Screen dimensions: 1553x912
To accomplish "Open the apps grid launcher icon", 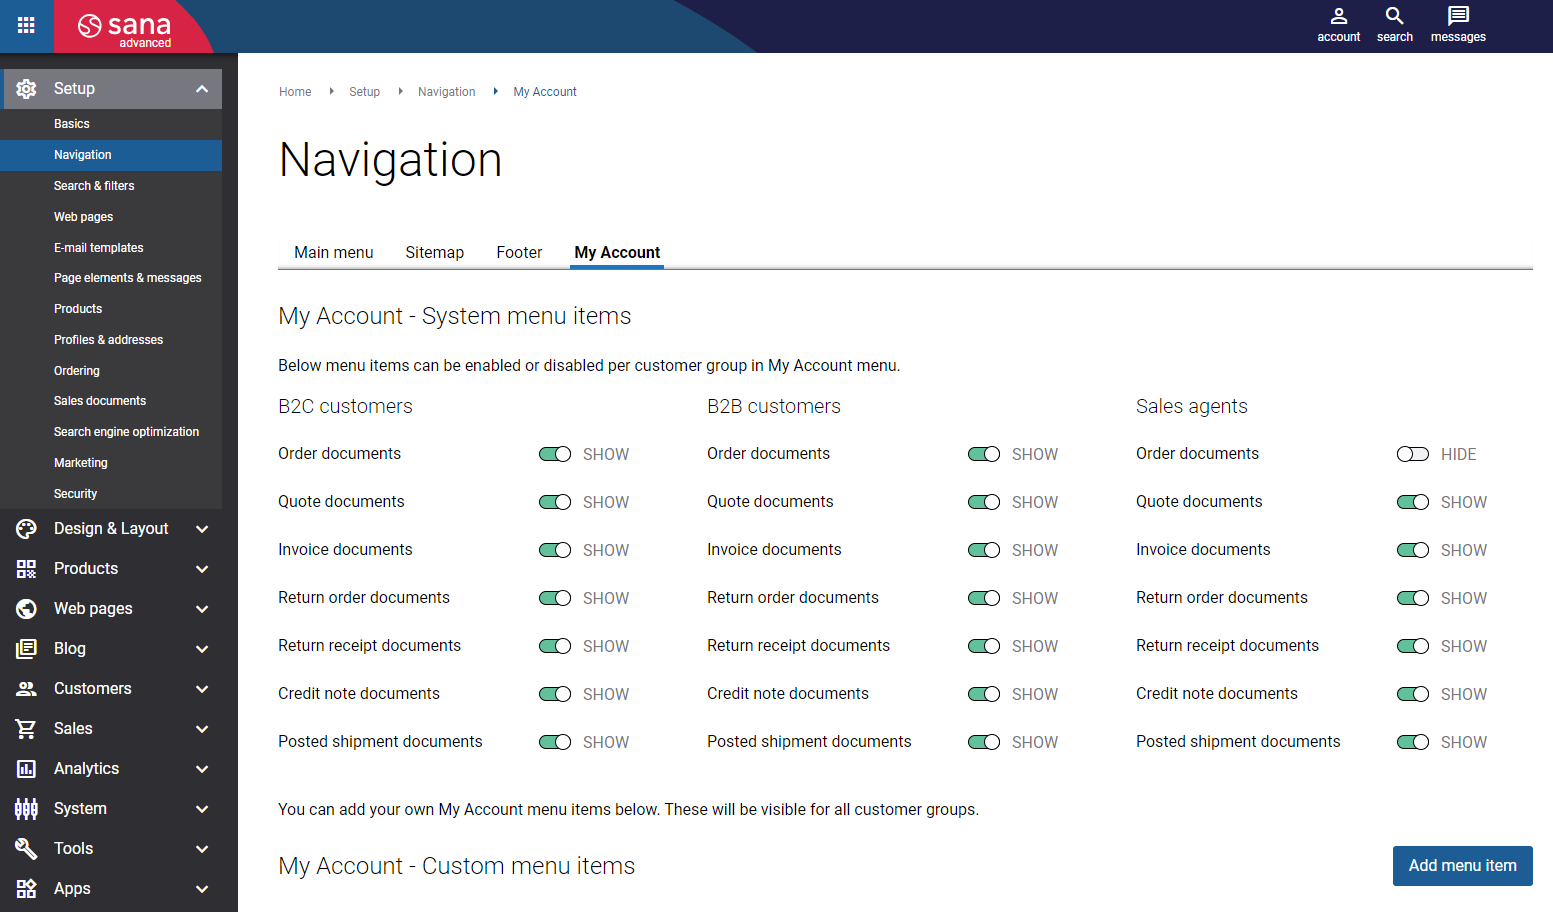I will (26, 26).
